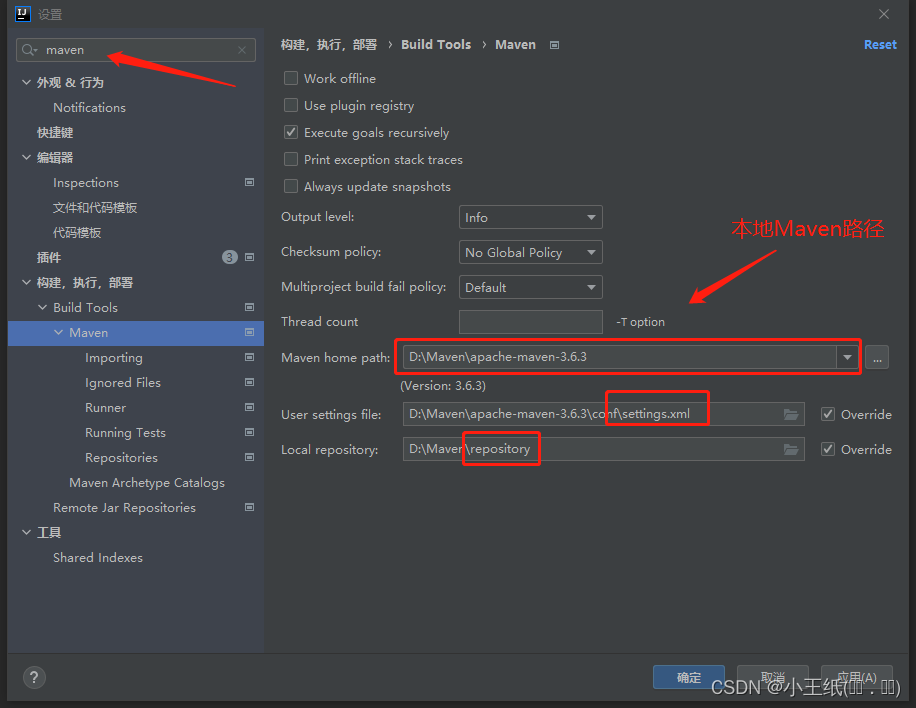Select Build Tools in the breadcrumb
Viewport: 916px width, 708px height.
pyautogui.click(x=436, y=44)
